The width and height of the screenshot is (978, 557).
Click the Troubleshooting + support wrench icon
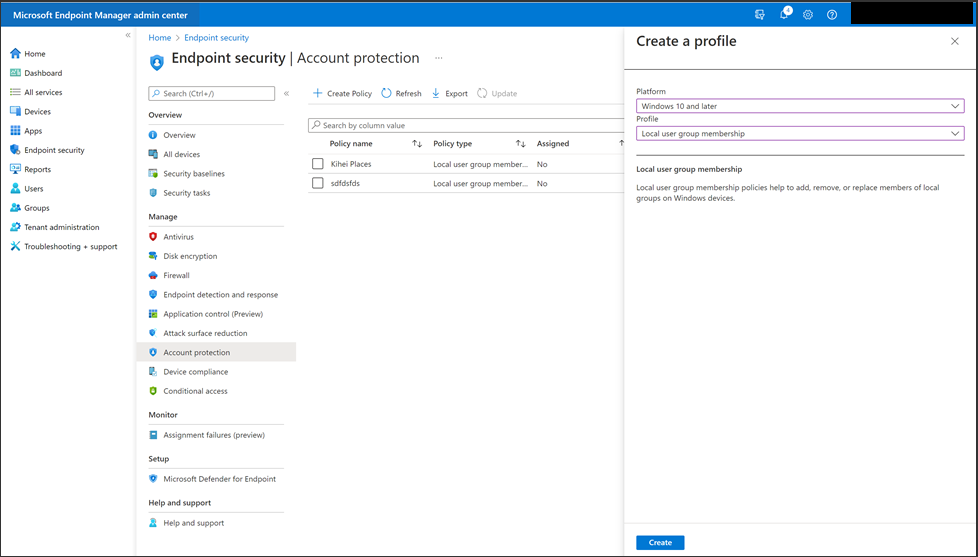pyautogui.click(x=16, y=246)
